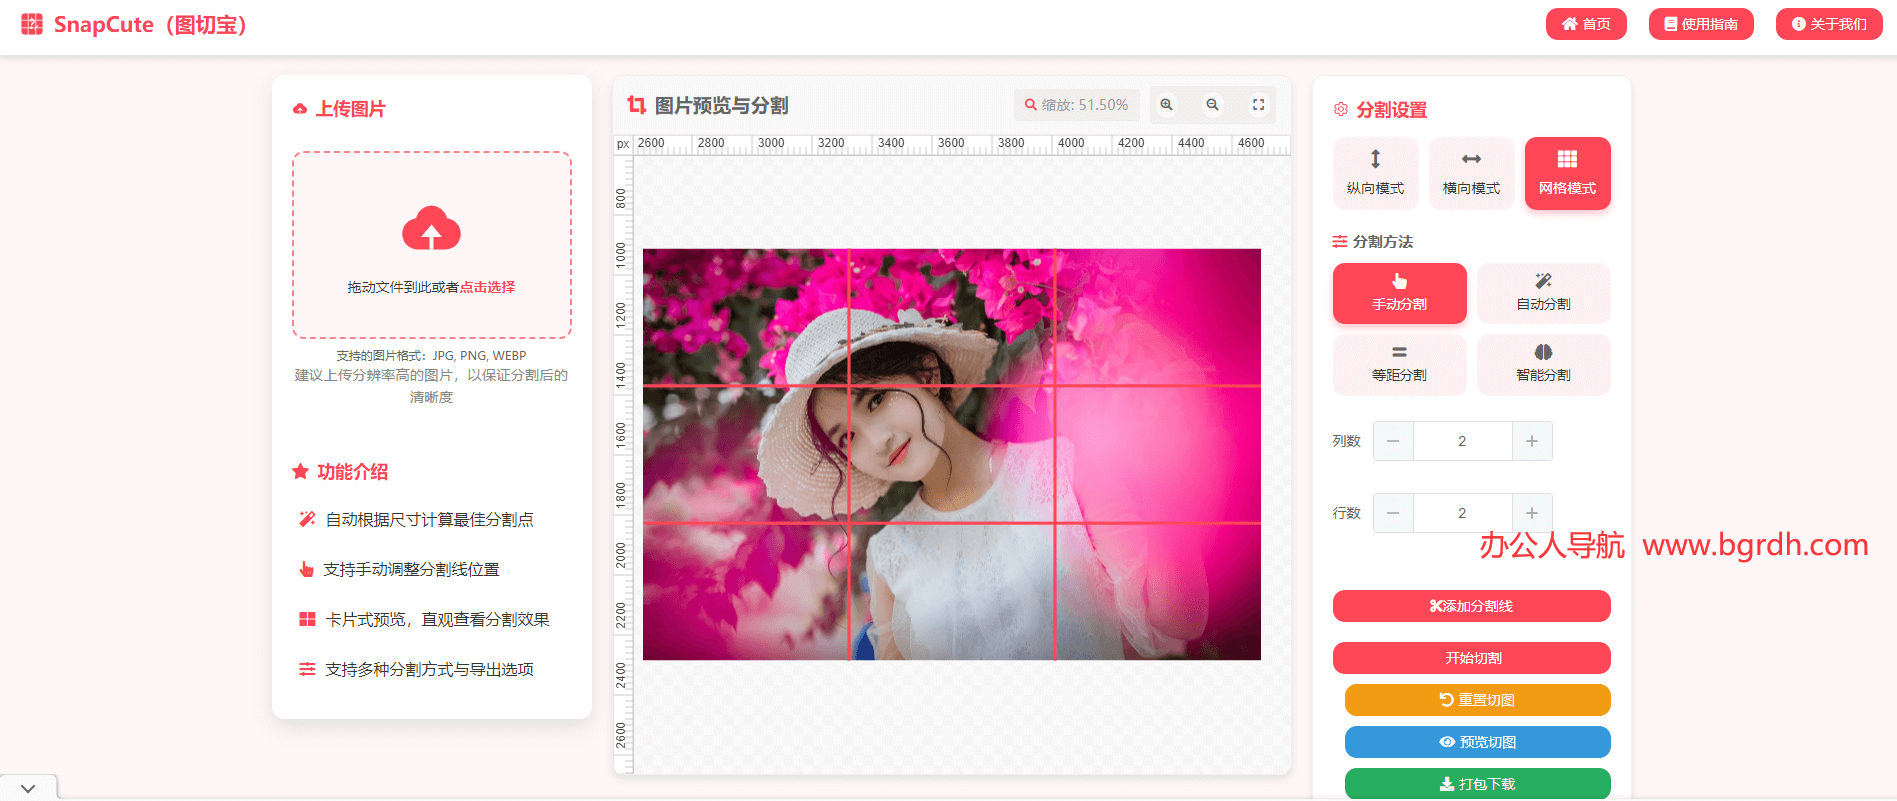Choose 手动分割 manual split method
Screen dimensions: 1897x801
[1399, 293]
